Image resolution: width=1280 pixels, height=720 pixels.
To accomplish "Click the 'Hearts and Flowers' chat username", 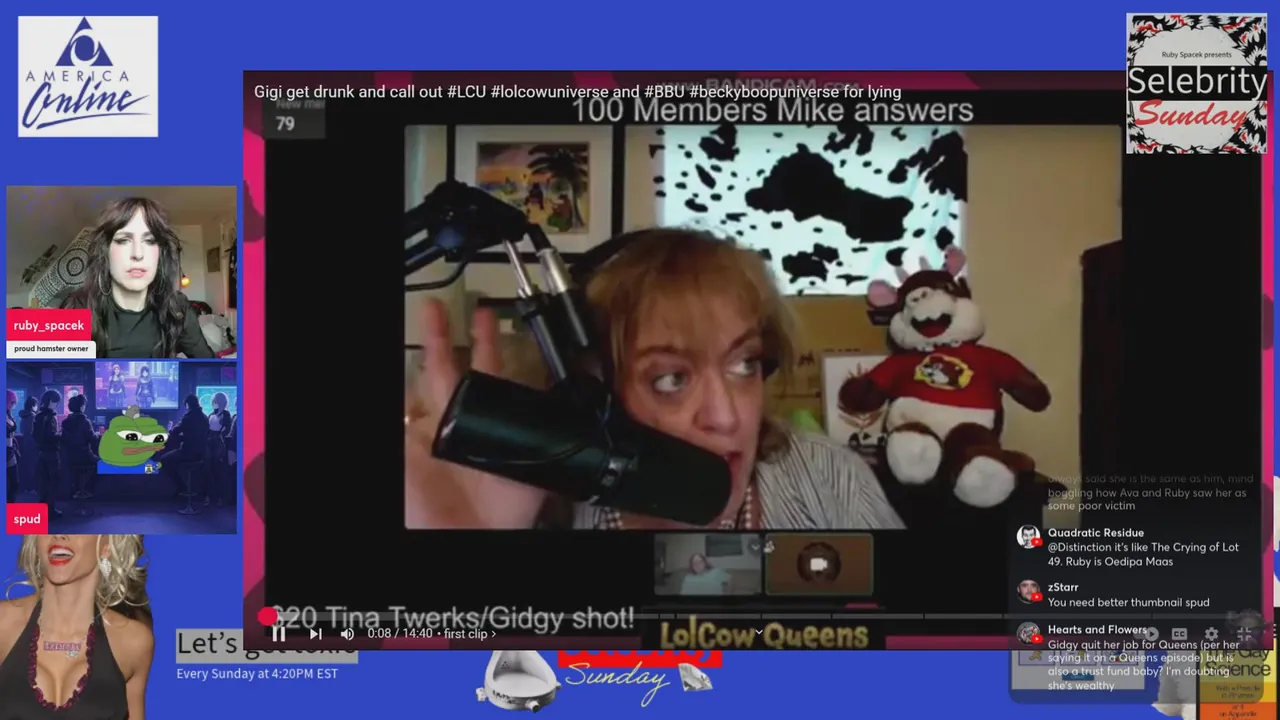I will (1097, 630).
